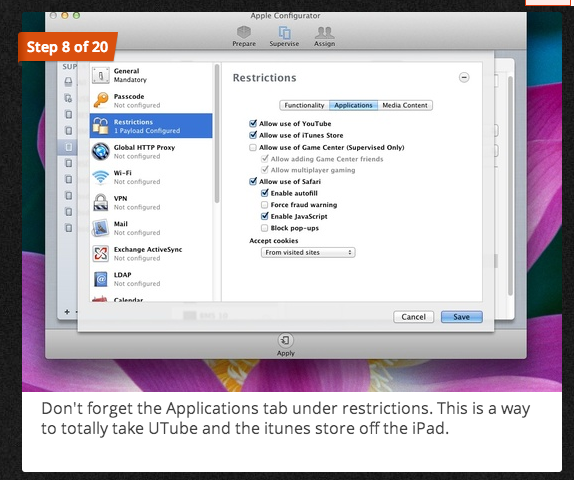Click the Apply icon at bottom
Image resolution: width=574 pixels, height=480 pixels.
(286, 341)
